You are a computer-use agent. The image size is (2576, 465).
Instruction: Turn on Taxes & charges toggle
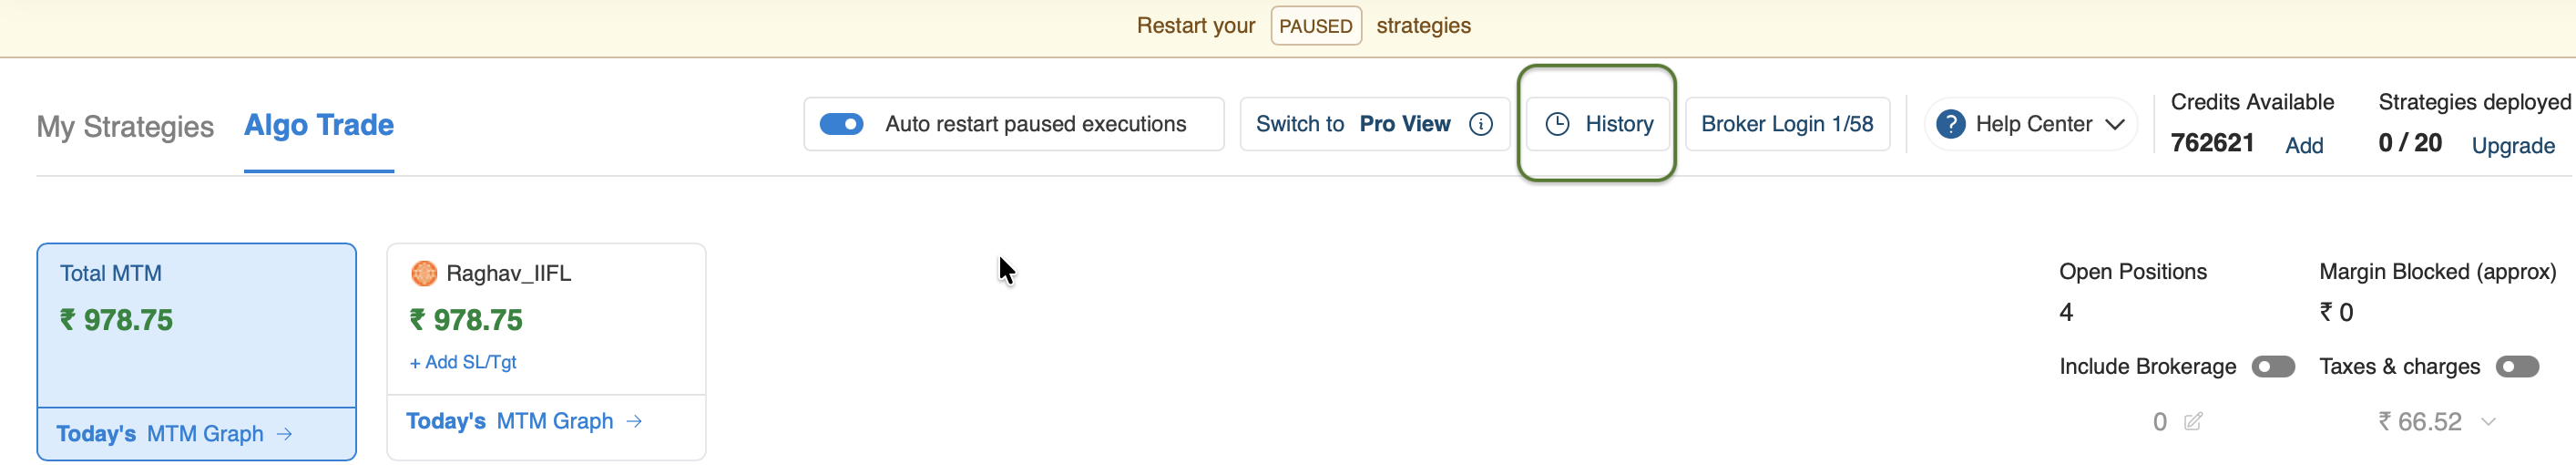tap(2516, 367)
